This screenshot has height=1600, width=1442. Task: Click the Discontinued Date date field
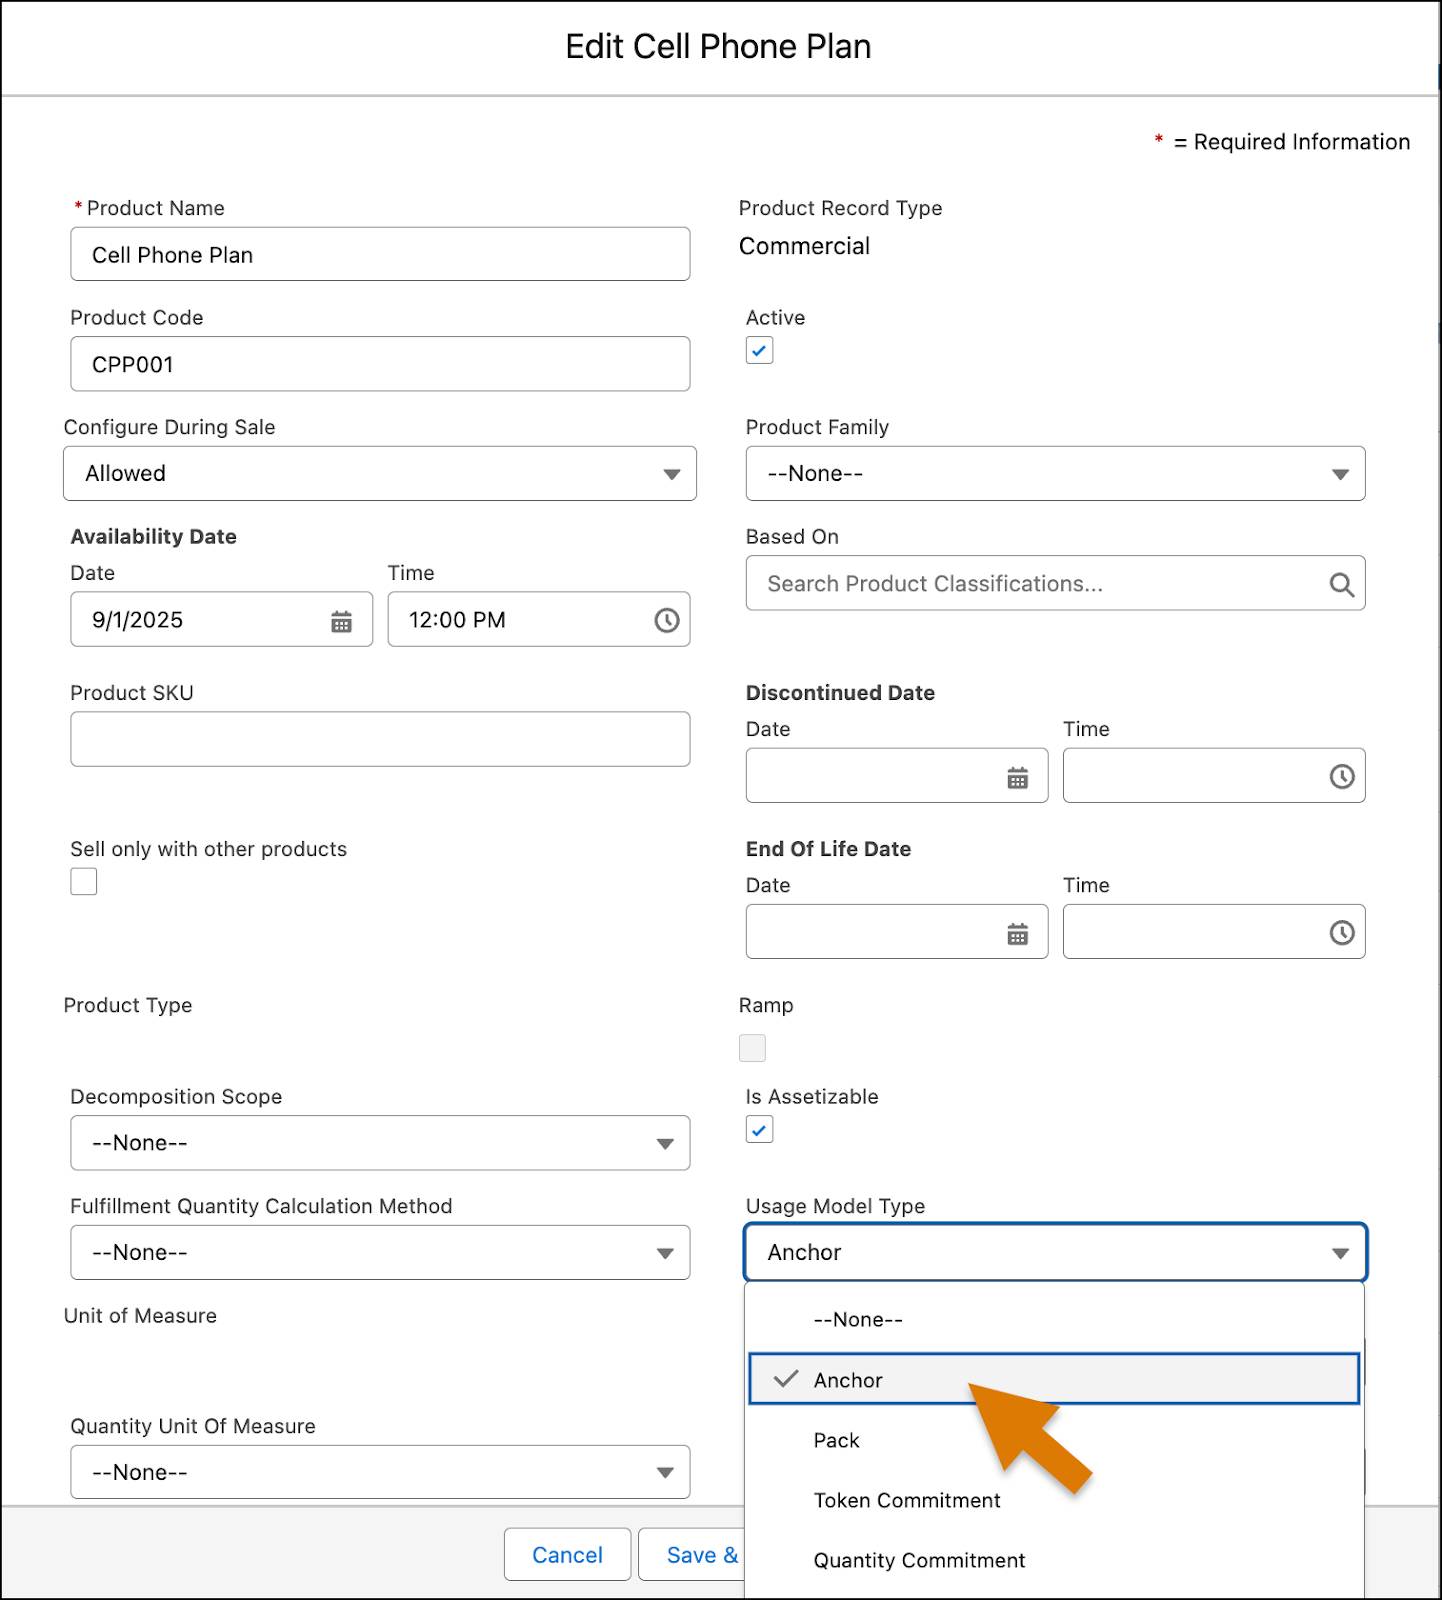click(896, 776)
